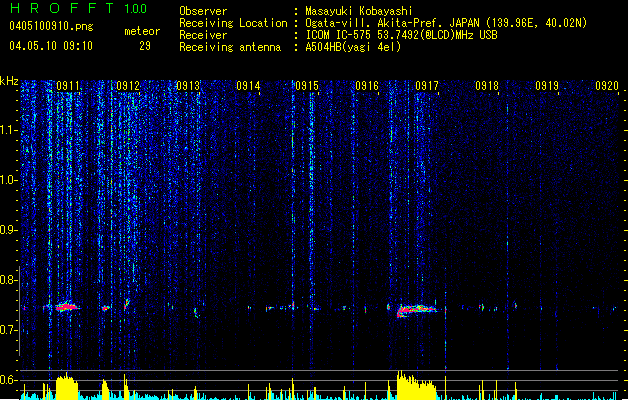The width and height of the screenshot is (629, 400).
Task: Click the Receiving Location label
Action: [233, 23]
